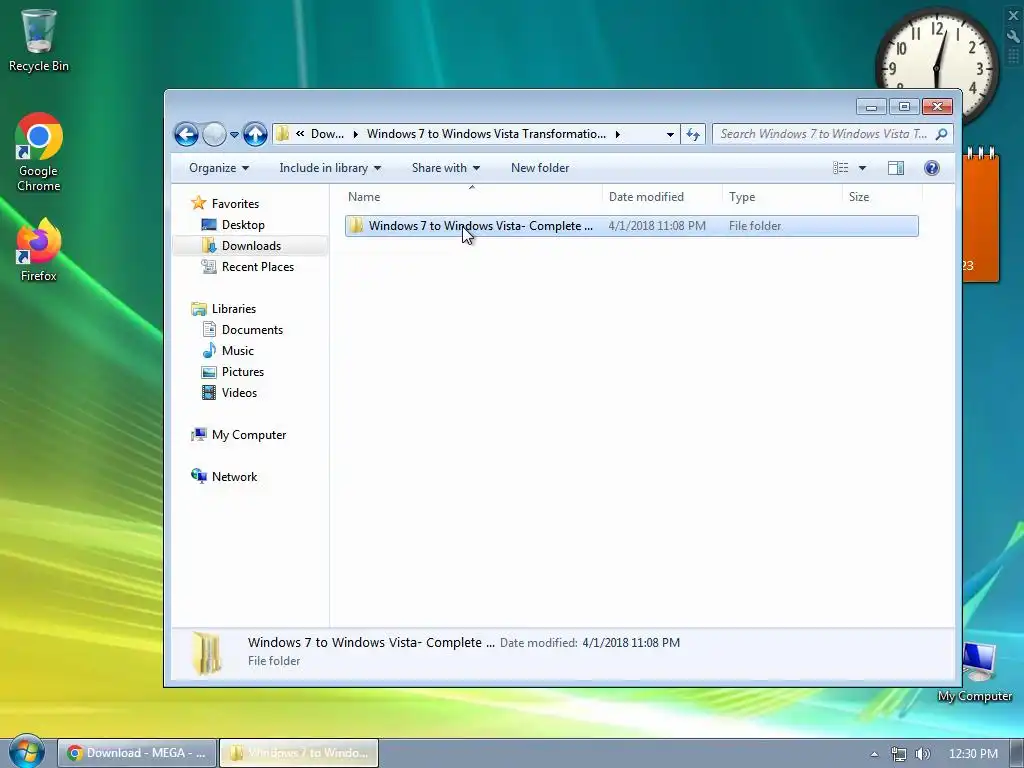Open the Organize menu
The height and width of the screenshot is (768, 1024).
pos(219,168)
